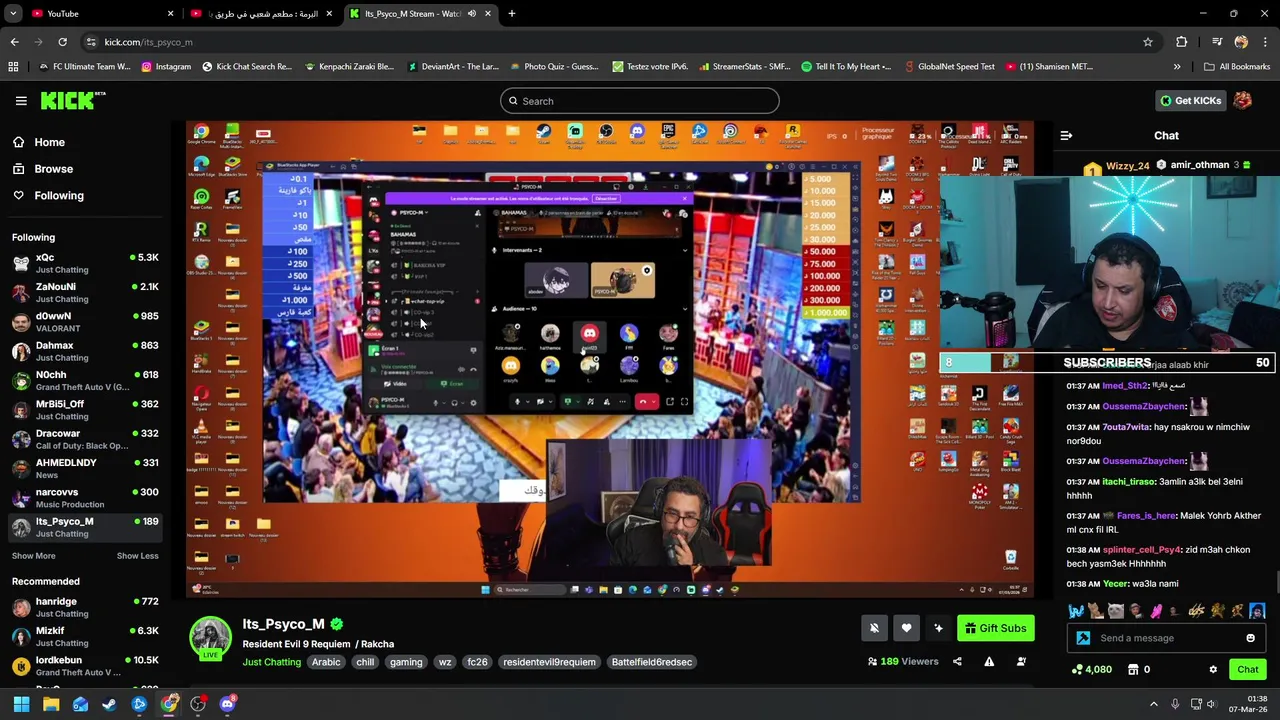Open hanridge recommended channel

click(x=85, y=607)
